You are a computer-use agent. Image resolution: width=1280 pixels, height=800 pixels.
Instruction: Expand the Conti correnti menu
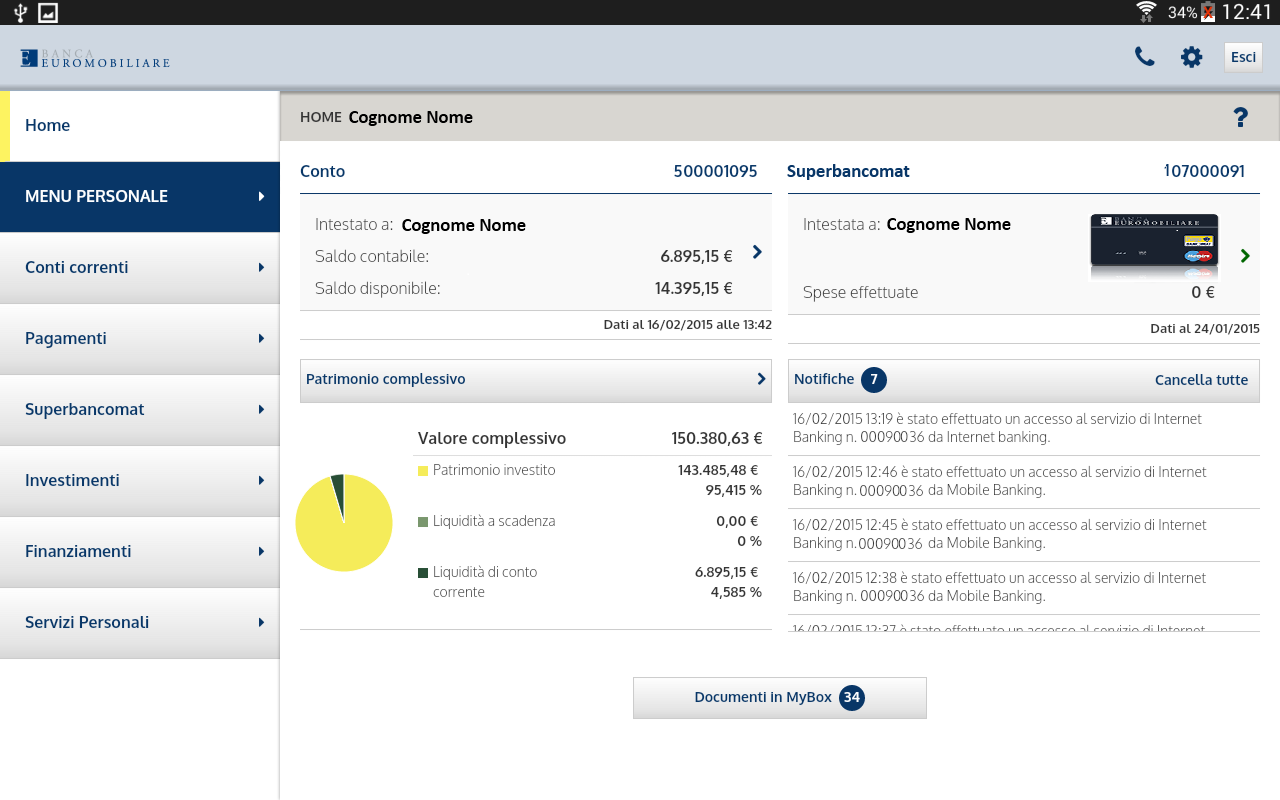(x=140, y=268)
